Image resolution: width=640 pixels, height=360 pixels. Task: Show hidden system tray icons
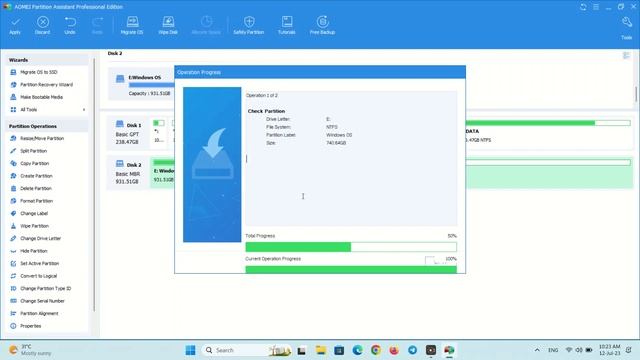(537, 350)
